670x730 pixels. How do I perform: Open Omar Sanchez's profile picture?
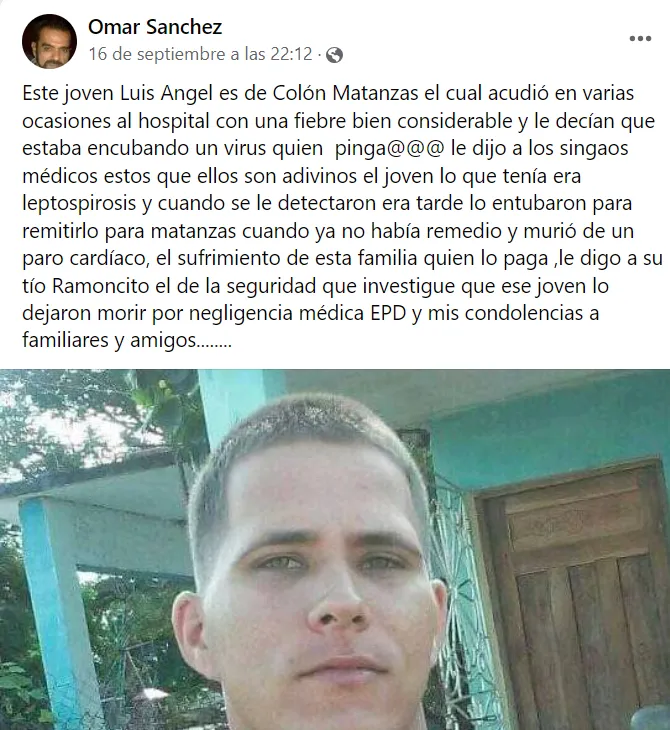pos(49,41)
